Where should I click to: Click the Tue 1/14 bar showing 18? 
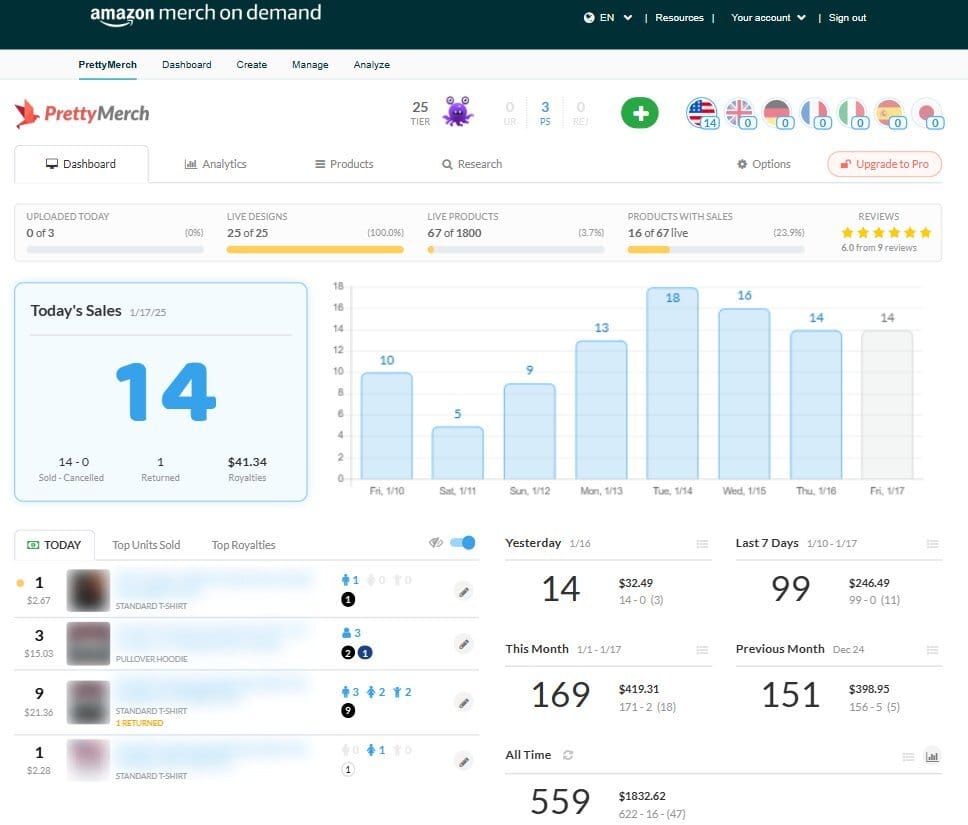click(672, 383)
